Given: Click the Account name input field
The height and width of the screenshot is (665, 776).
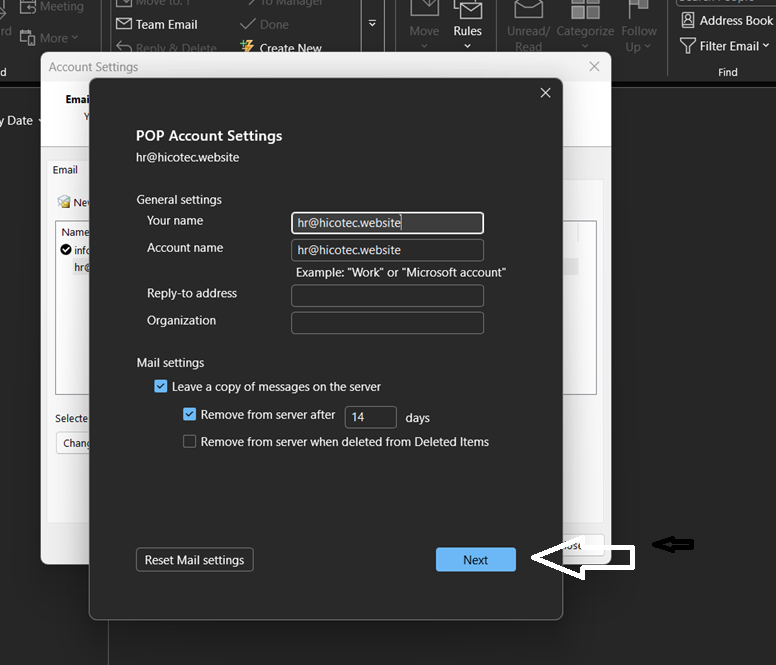Looking at the screenshot, I should [x=388, y=250].
